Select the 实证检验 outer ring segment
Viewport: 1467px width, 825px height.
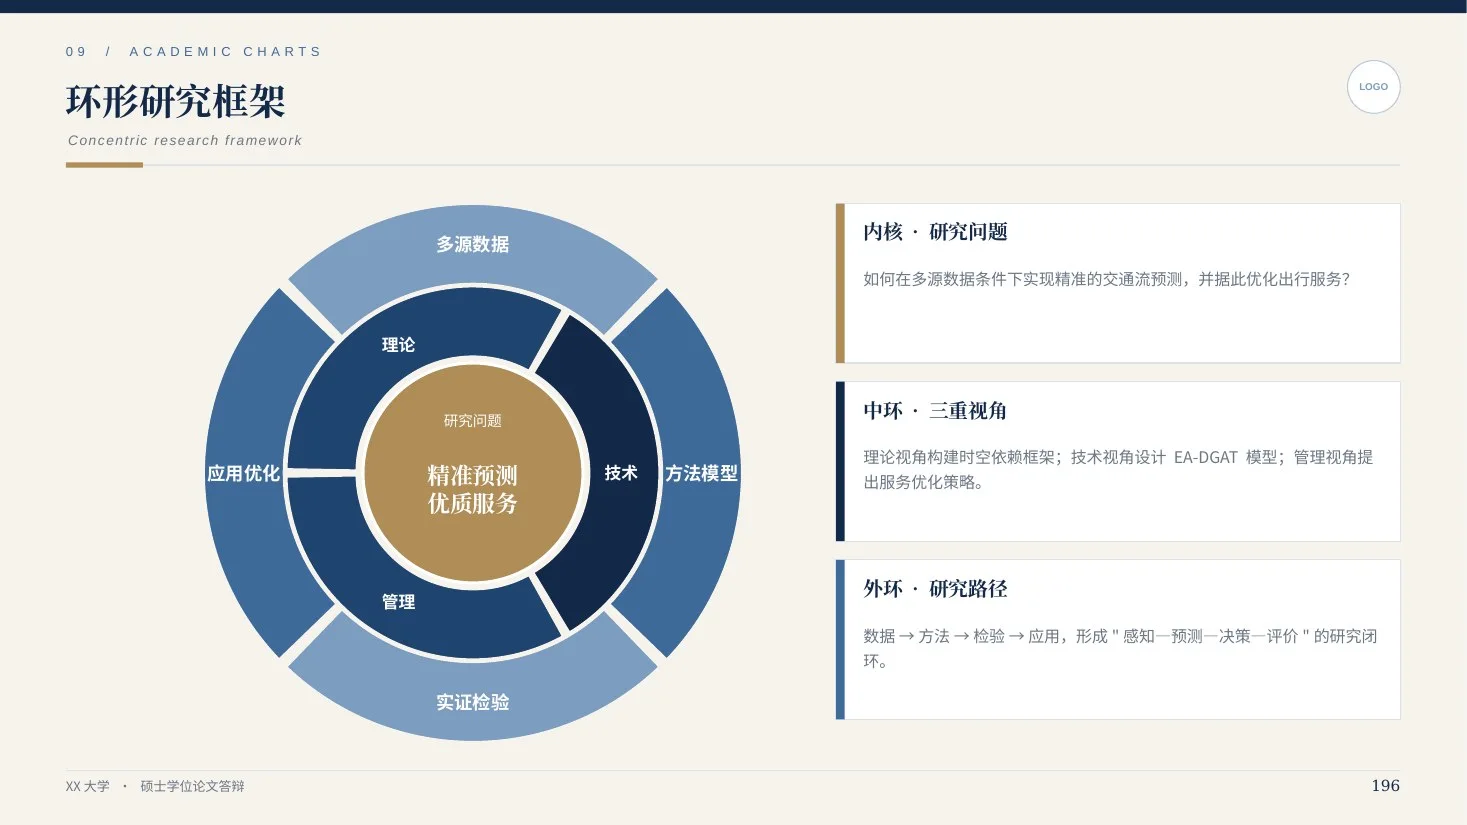click(473, 702)
